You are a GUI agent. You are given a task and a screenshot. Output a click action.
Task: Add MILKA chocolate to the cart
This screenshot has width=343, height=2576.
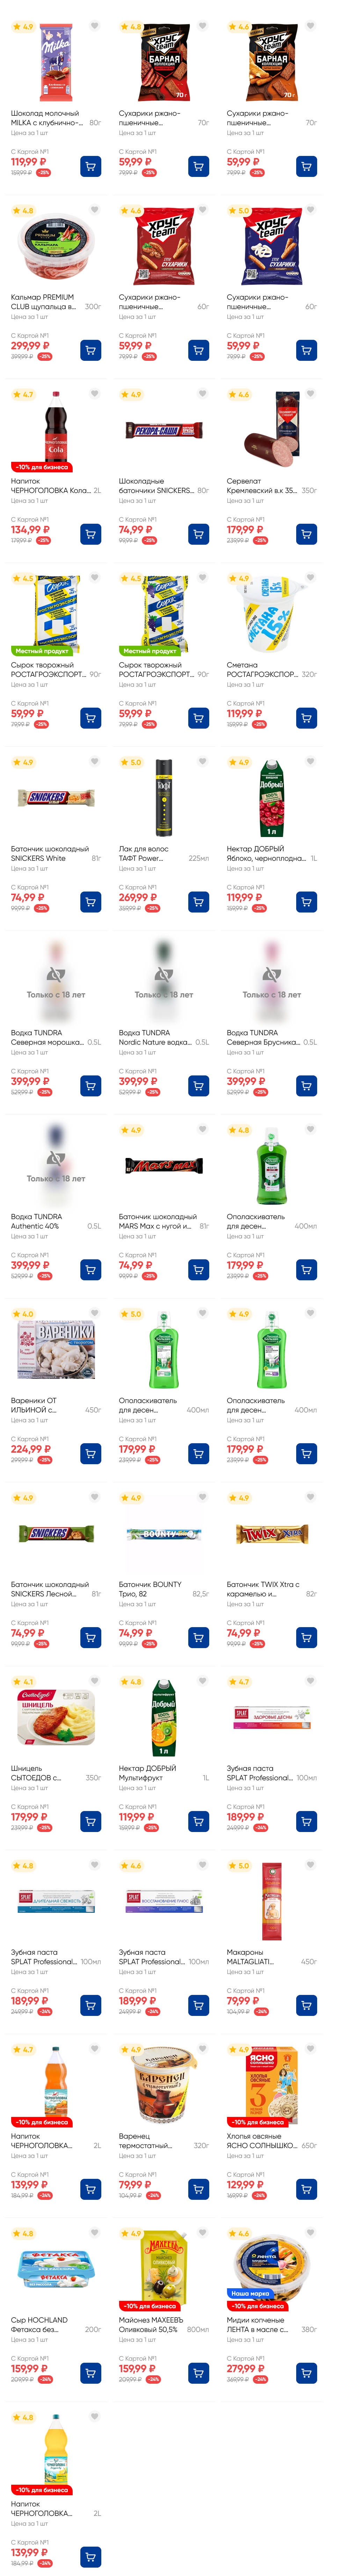coord(91,166)
